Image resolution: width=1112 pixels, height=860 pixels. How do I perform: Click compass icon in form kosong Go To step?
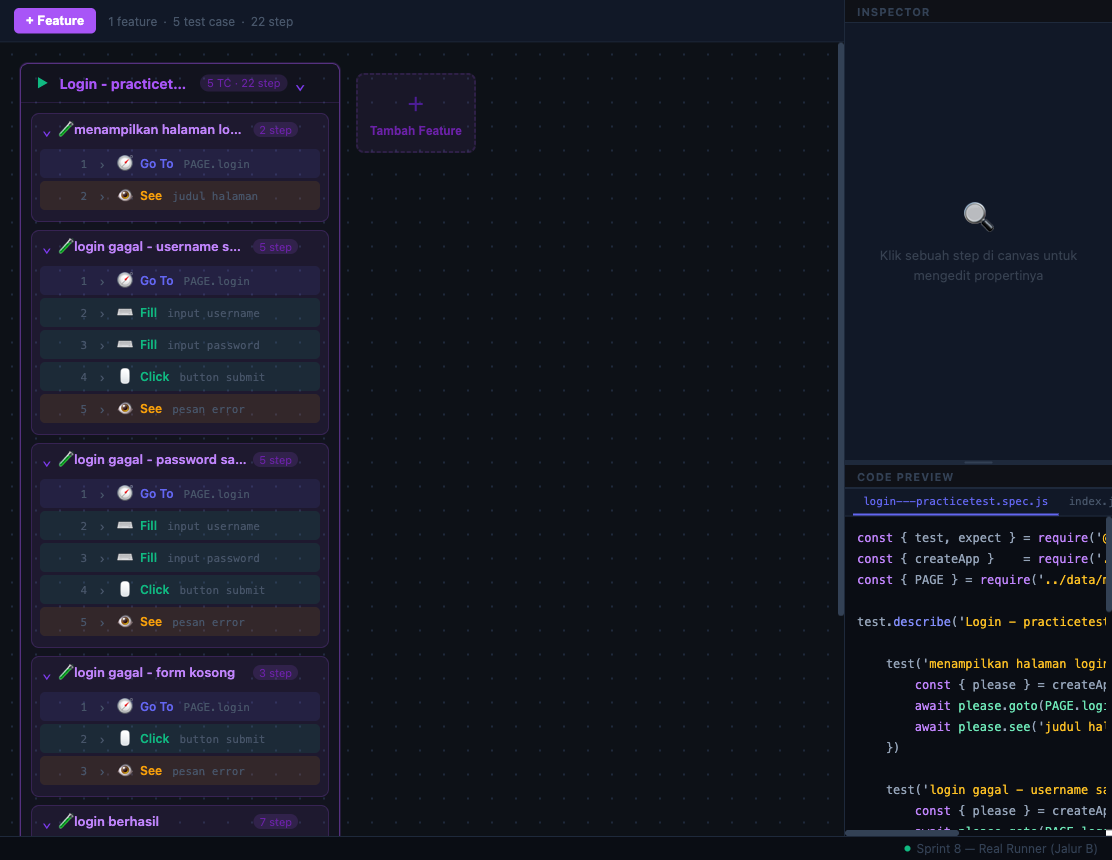pos(125,706)
